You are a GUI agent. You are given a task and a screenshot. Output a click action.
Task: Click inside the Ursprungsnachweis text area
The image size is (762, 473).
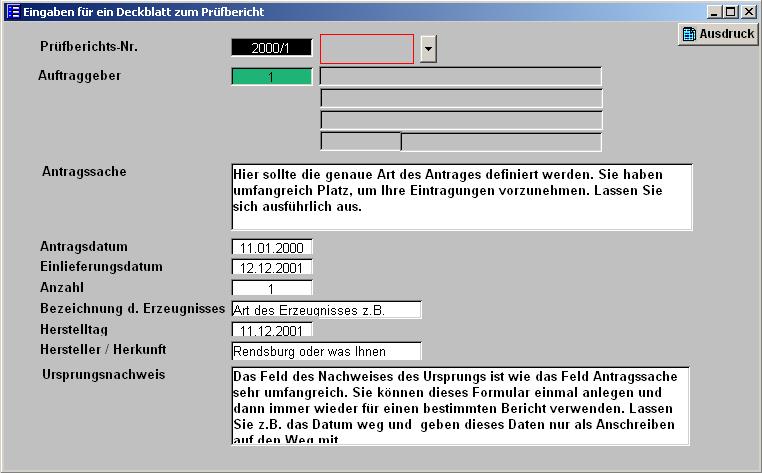click(x=460, y=405)
